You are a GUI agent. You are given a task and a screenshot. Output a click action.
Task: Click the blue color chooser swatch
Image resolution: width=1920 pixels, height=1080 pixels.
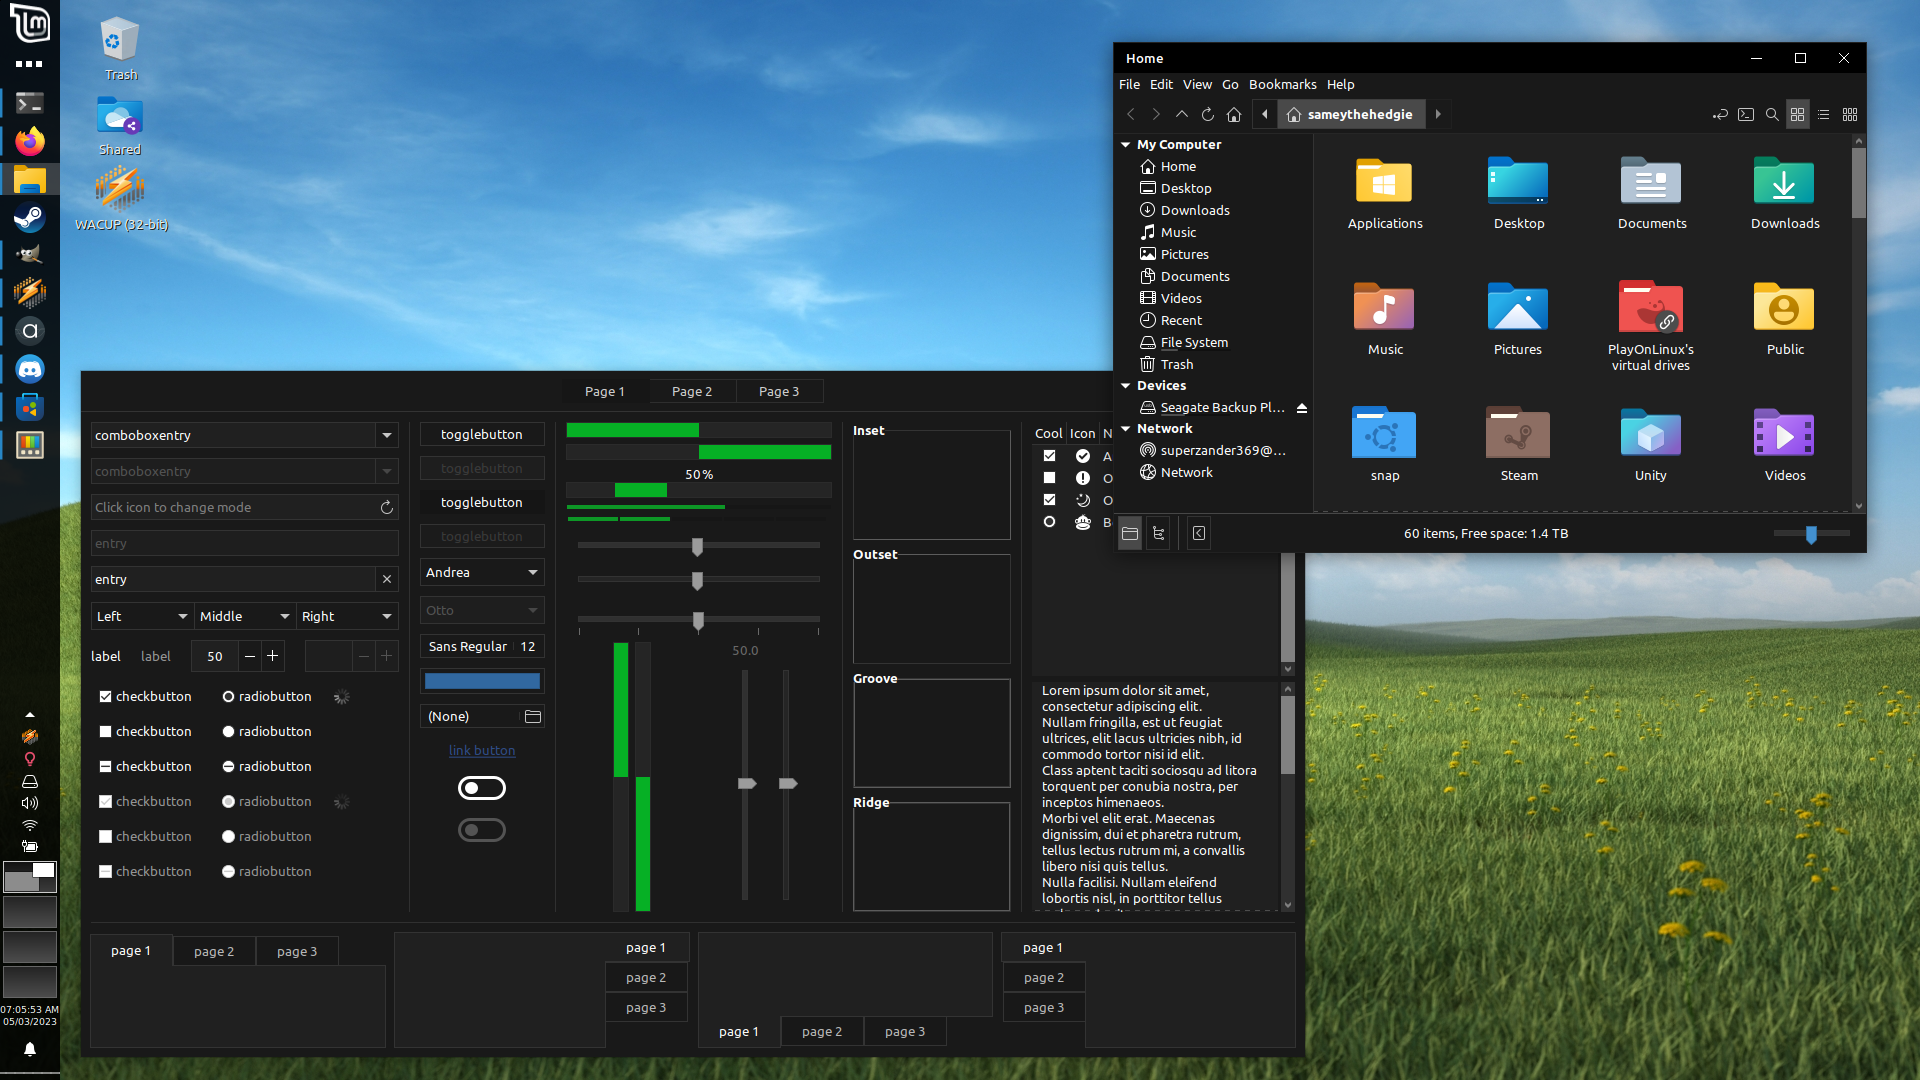pyautogui.click(x=482, y=681)
